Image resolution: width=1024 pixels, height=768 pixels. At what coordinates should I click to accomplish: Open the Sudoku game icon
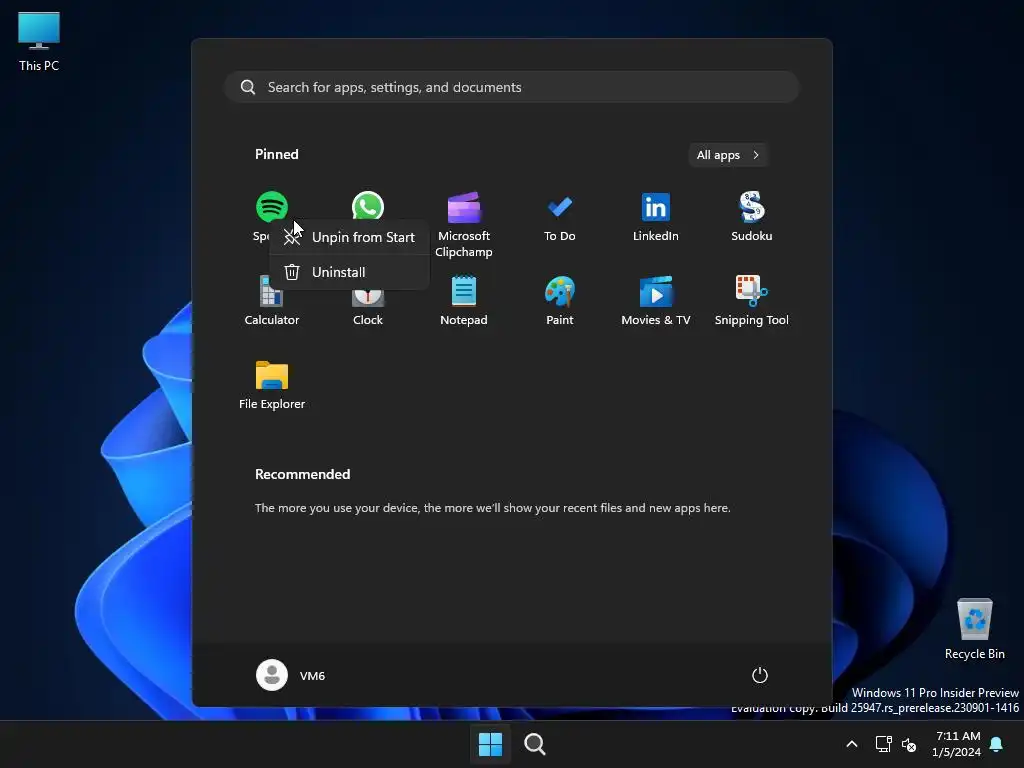coord(752,217)
